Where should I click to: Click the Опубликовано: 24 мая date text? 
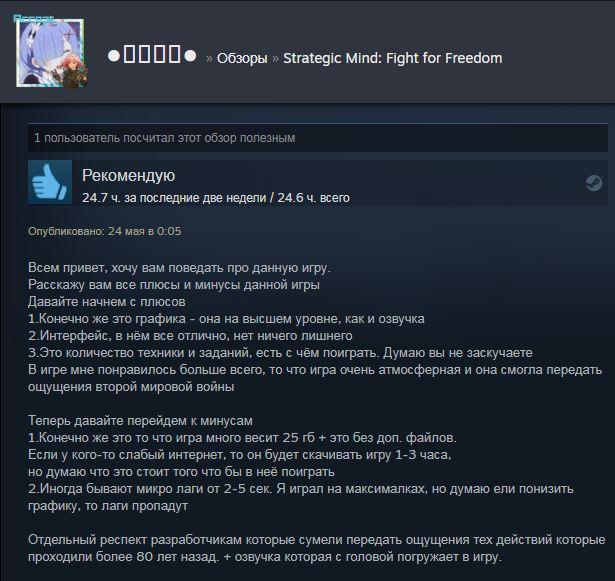(x=105, y=231)
